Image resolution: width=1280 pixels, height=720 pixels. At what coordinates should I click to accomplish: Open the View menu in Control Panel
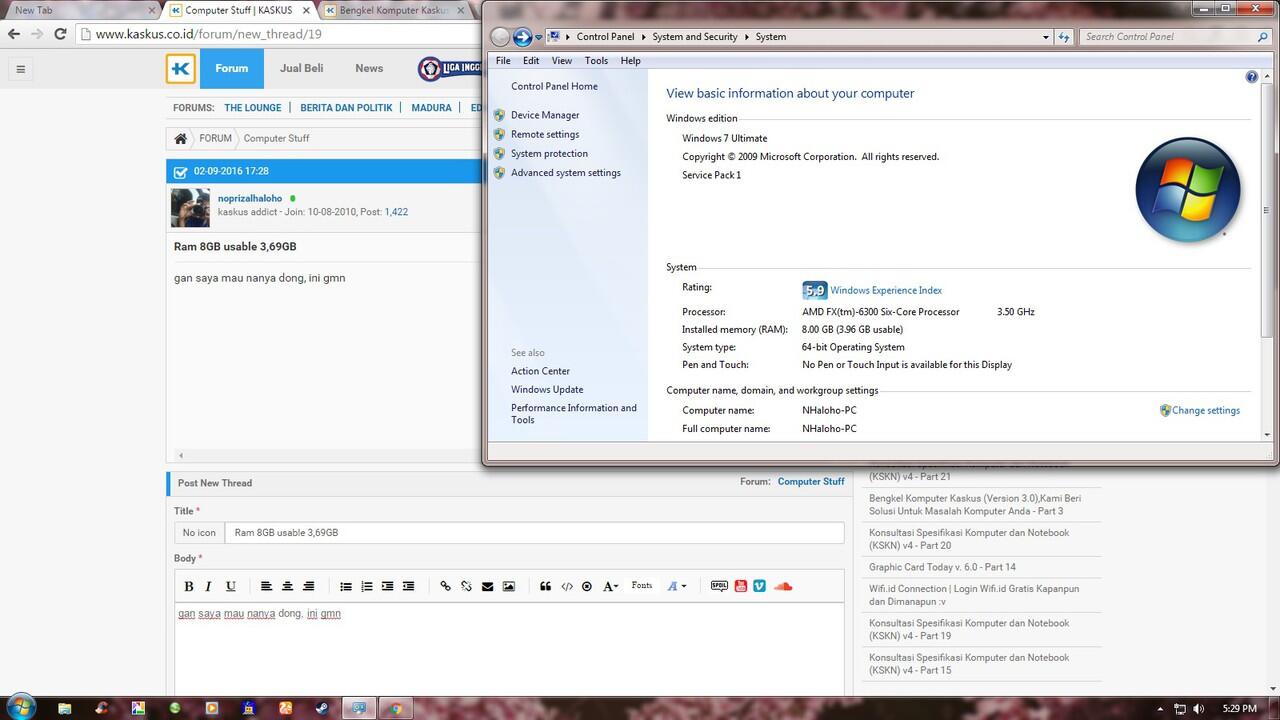(562, 61)
